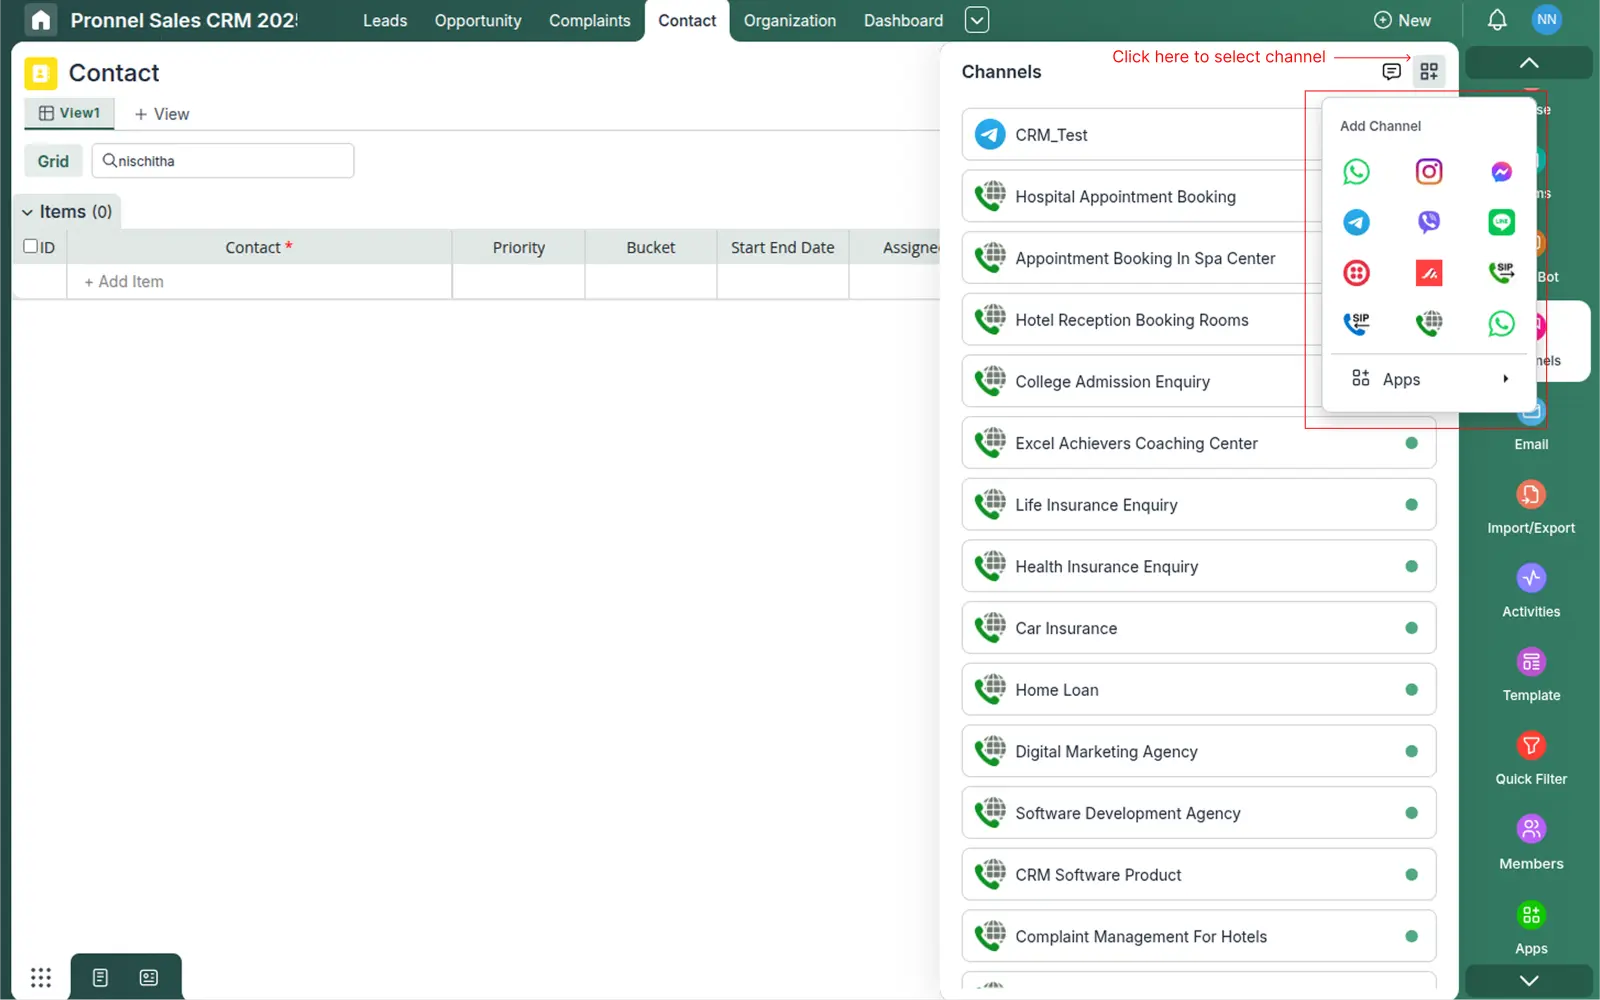Add an Instagram channel

[1428, 171]
